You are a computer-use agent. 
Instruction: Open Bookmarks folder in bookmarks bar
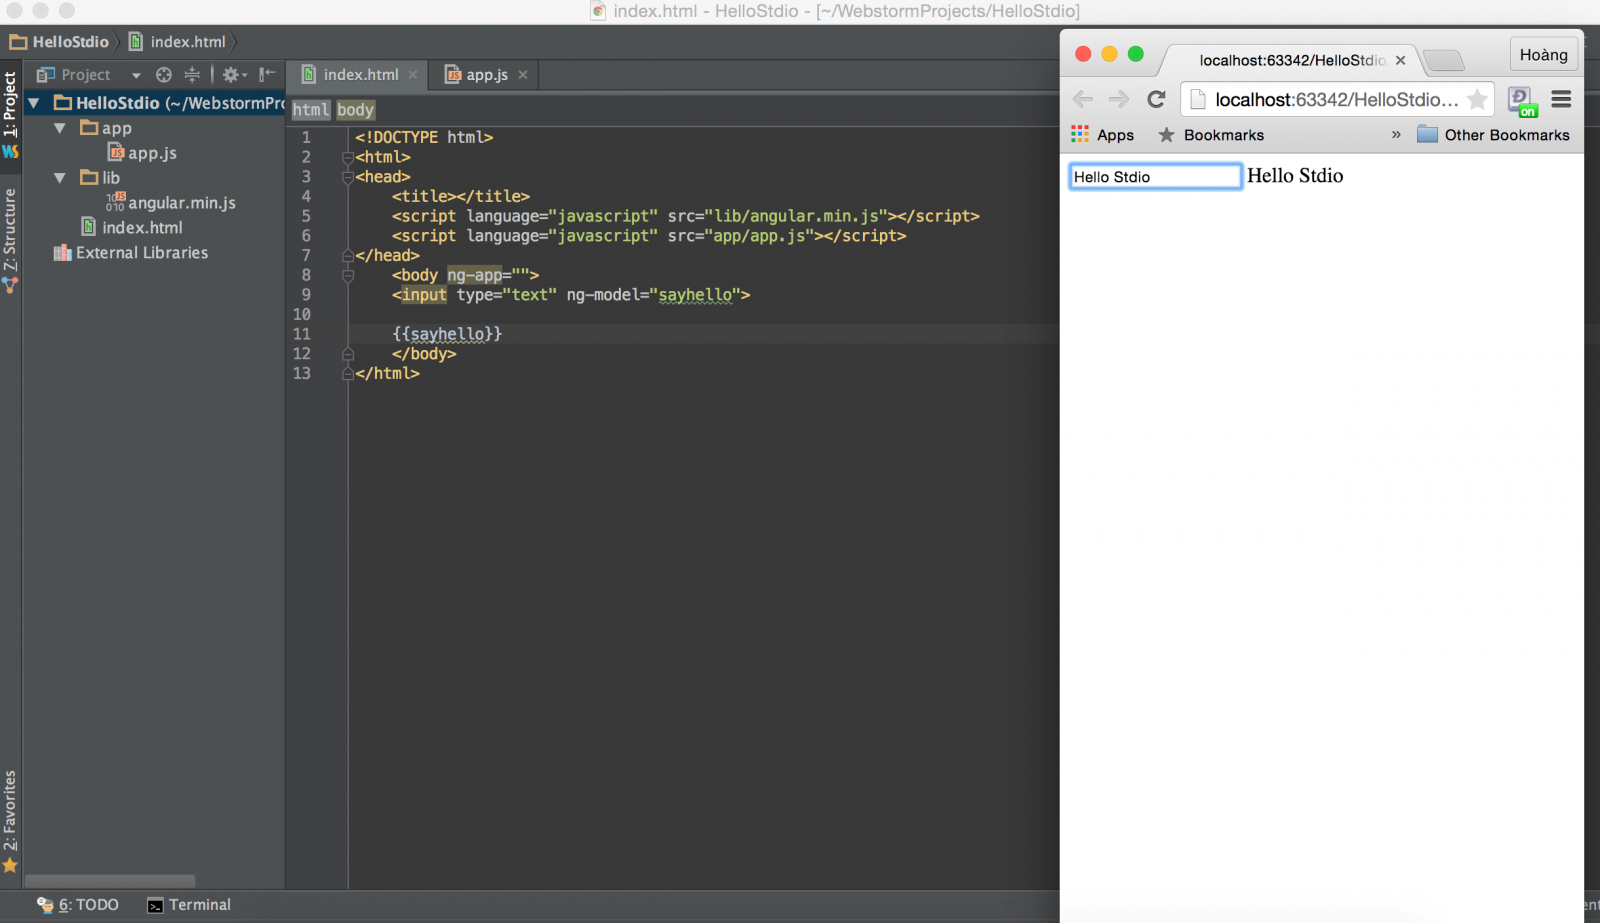tap(1211, 135)
